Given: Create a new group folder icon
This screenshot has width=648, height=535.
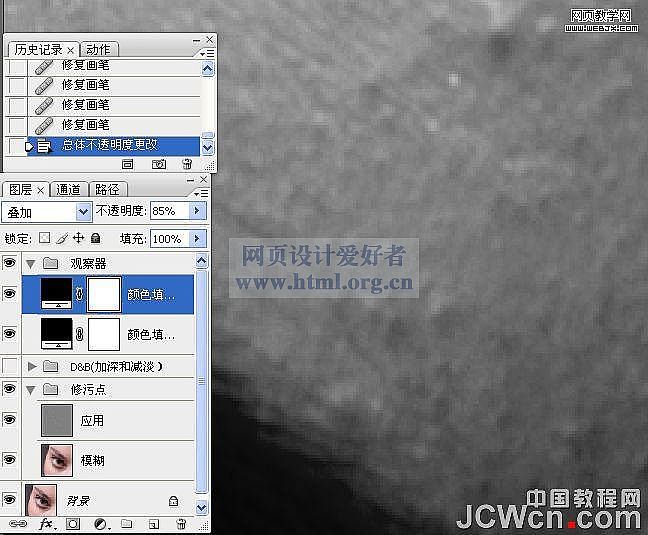Looking at the screenshot, I should tap(127, 524).
